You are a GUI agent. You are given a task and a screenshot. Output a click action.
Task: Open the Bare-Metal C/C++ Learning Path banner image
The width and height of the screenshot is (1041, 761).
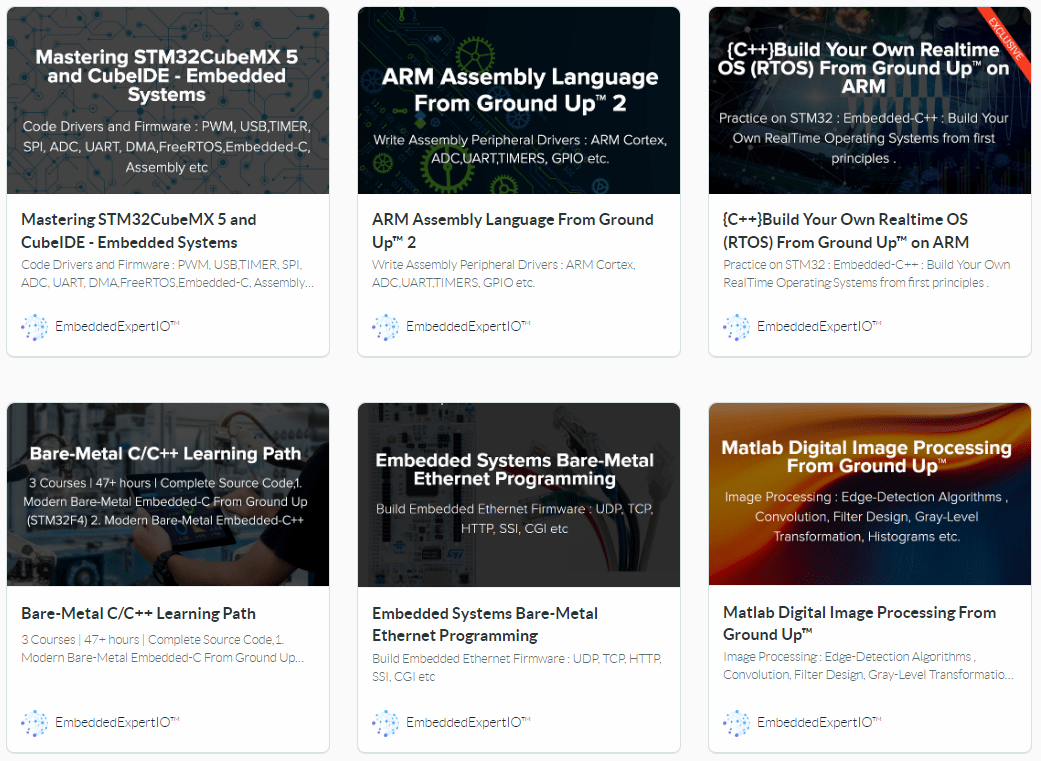[x=168, y=495]
